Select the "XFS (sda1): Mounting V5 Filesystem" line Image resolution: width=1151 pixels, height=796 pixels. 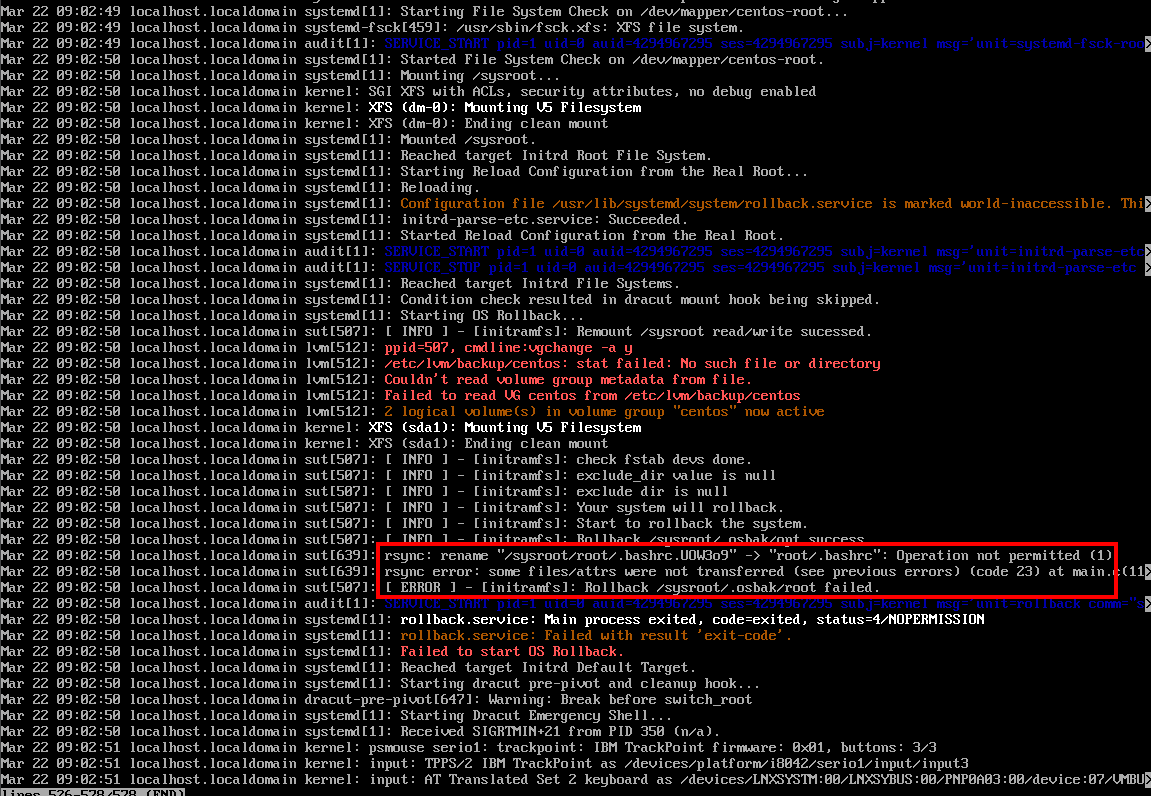(504, 427)
